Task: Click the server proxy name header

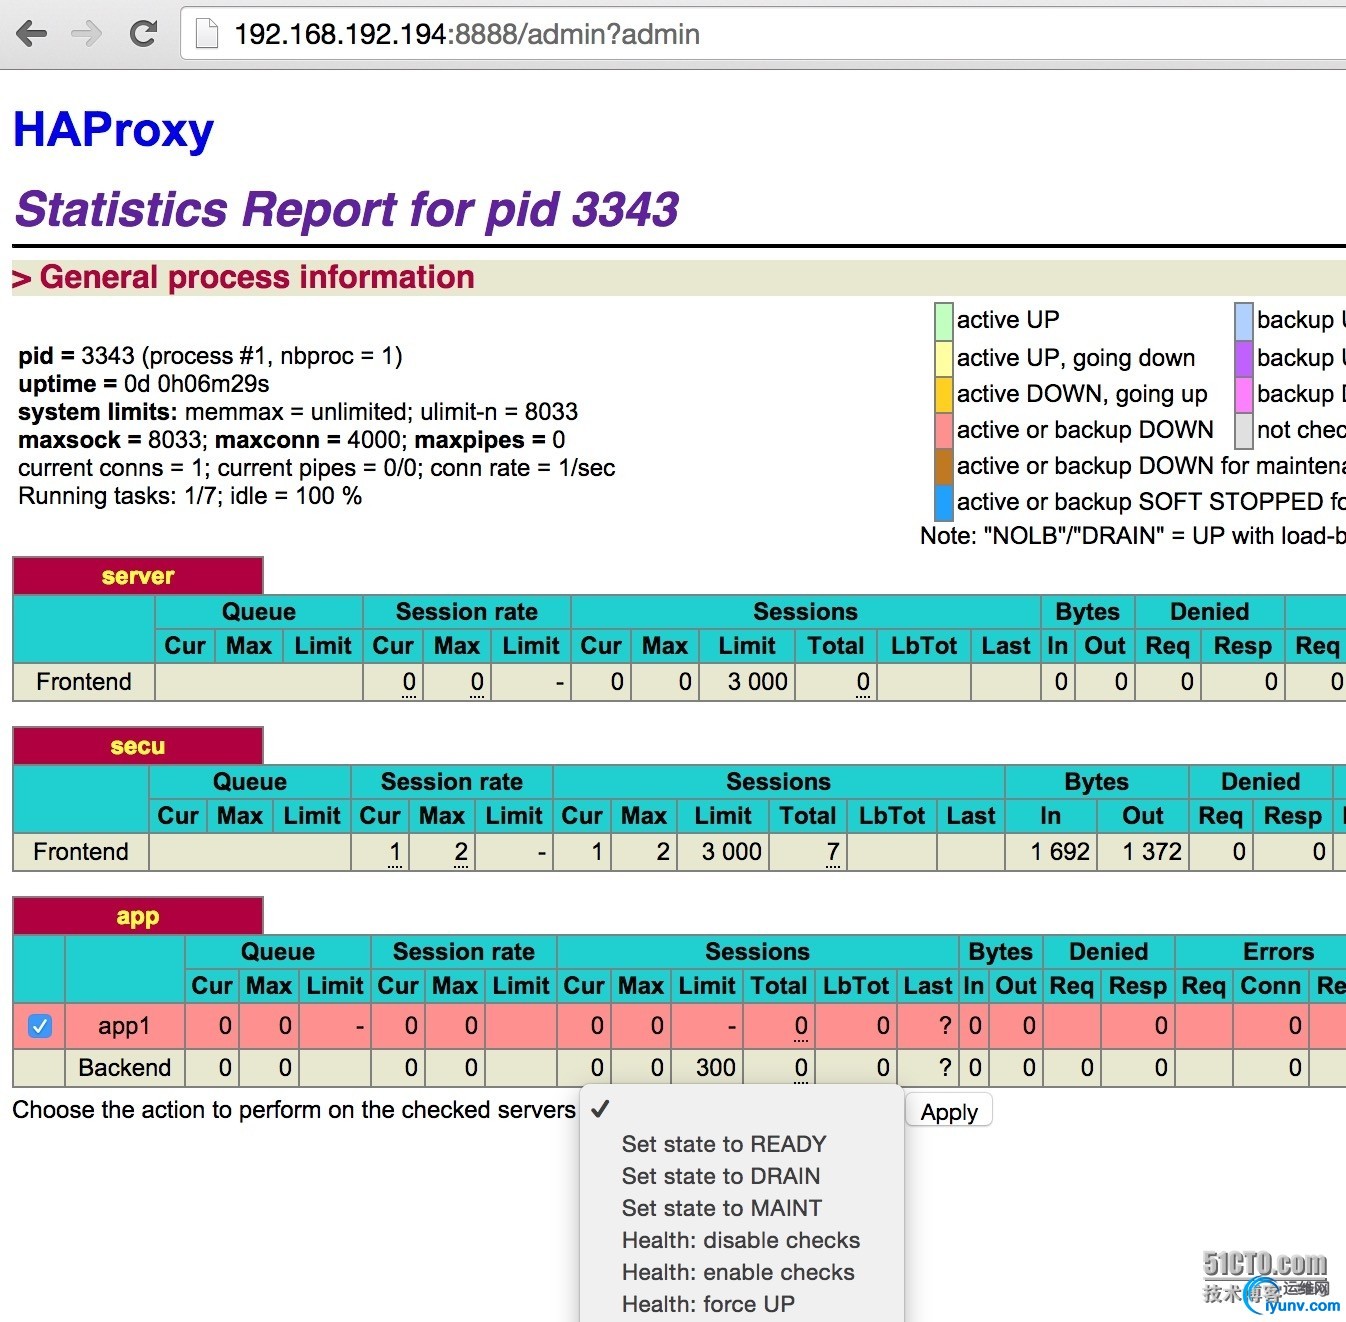Action: coord(138,576)
